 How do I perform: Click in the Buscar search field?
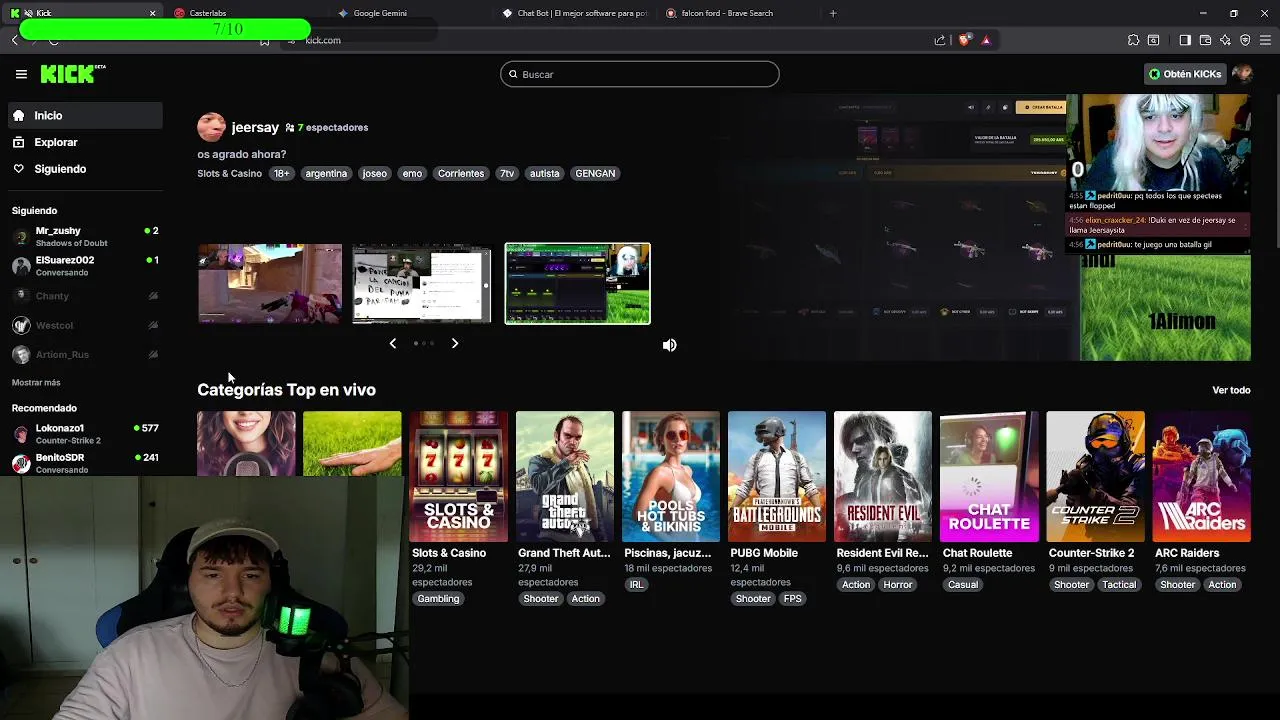click(640, 74)
